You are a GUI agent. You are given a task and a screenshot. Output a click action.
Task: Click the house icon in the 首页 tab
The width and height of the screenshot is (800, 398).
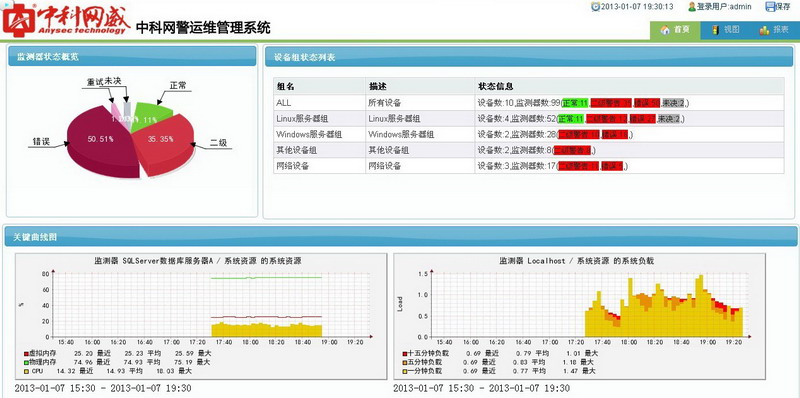tap(665, 30)
